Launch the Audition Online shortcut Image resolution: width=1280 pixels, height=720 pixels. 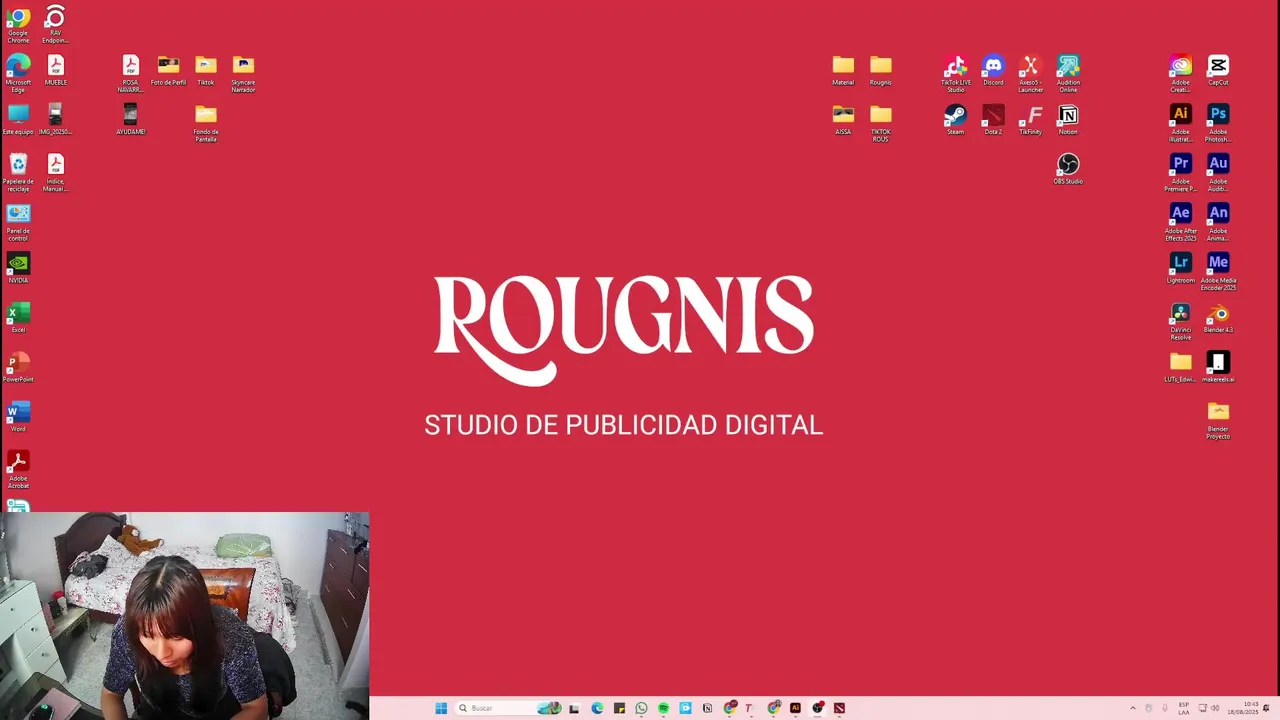(x=1068, y=73)
